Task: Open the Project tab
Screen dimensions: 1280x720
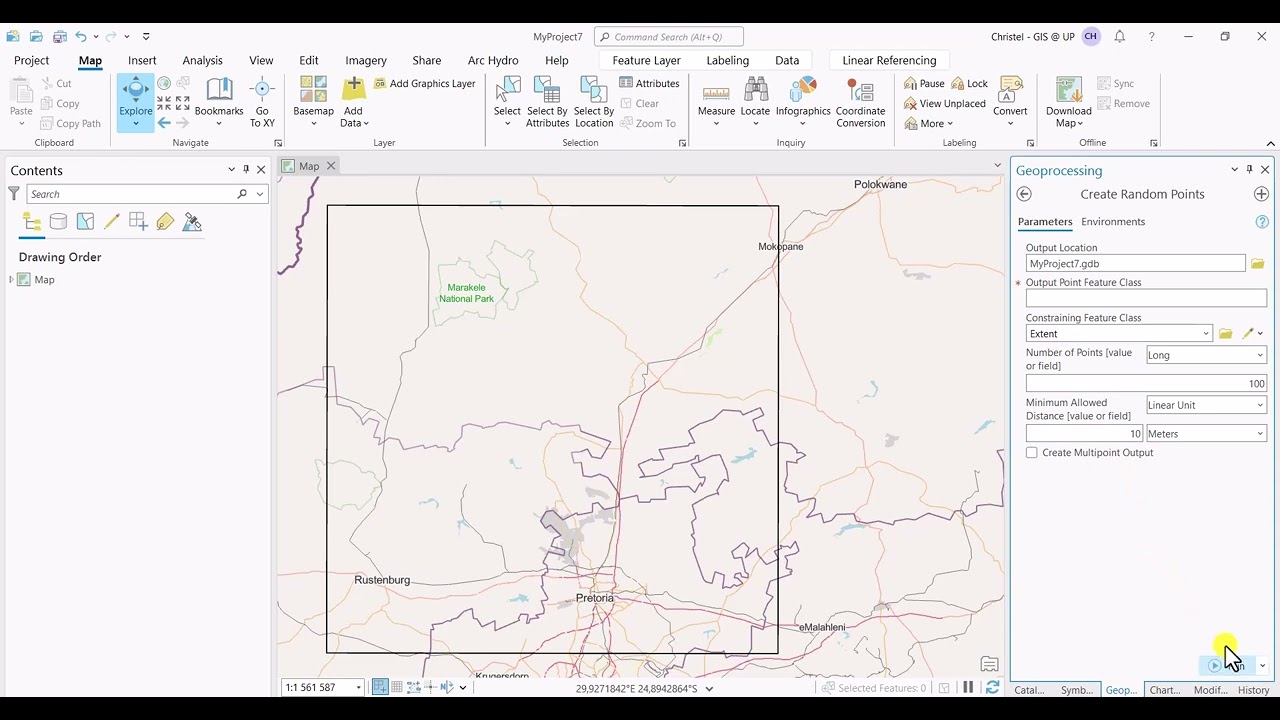Action: [31, 60]
